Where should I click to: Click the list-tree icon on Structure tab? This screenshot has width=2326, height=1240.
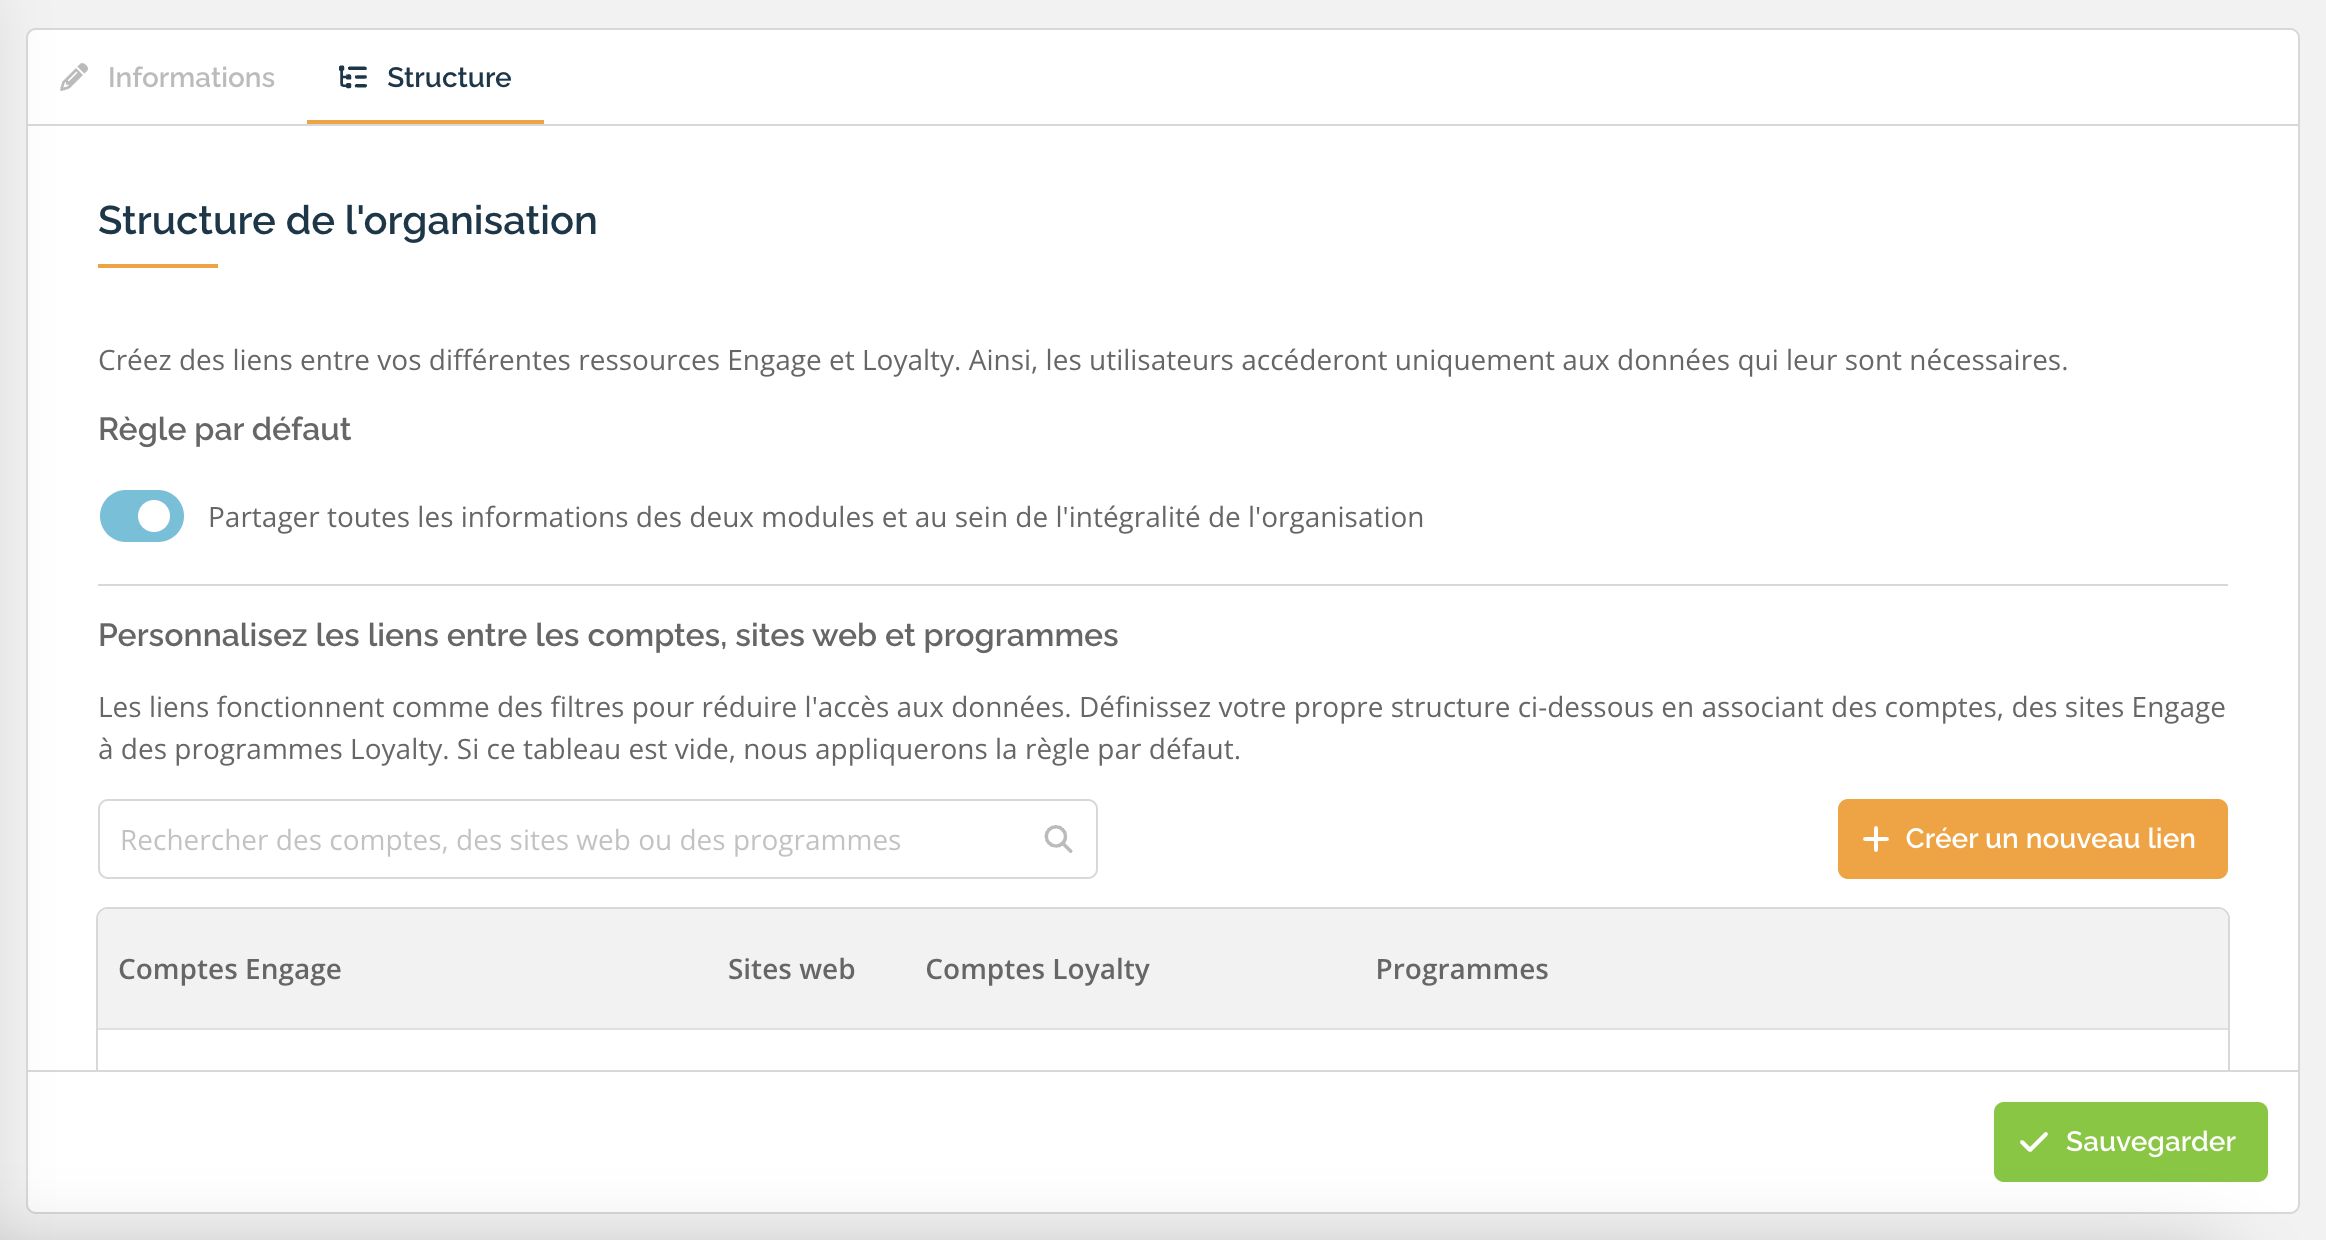pyautogui.click(x=353, y=77)
